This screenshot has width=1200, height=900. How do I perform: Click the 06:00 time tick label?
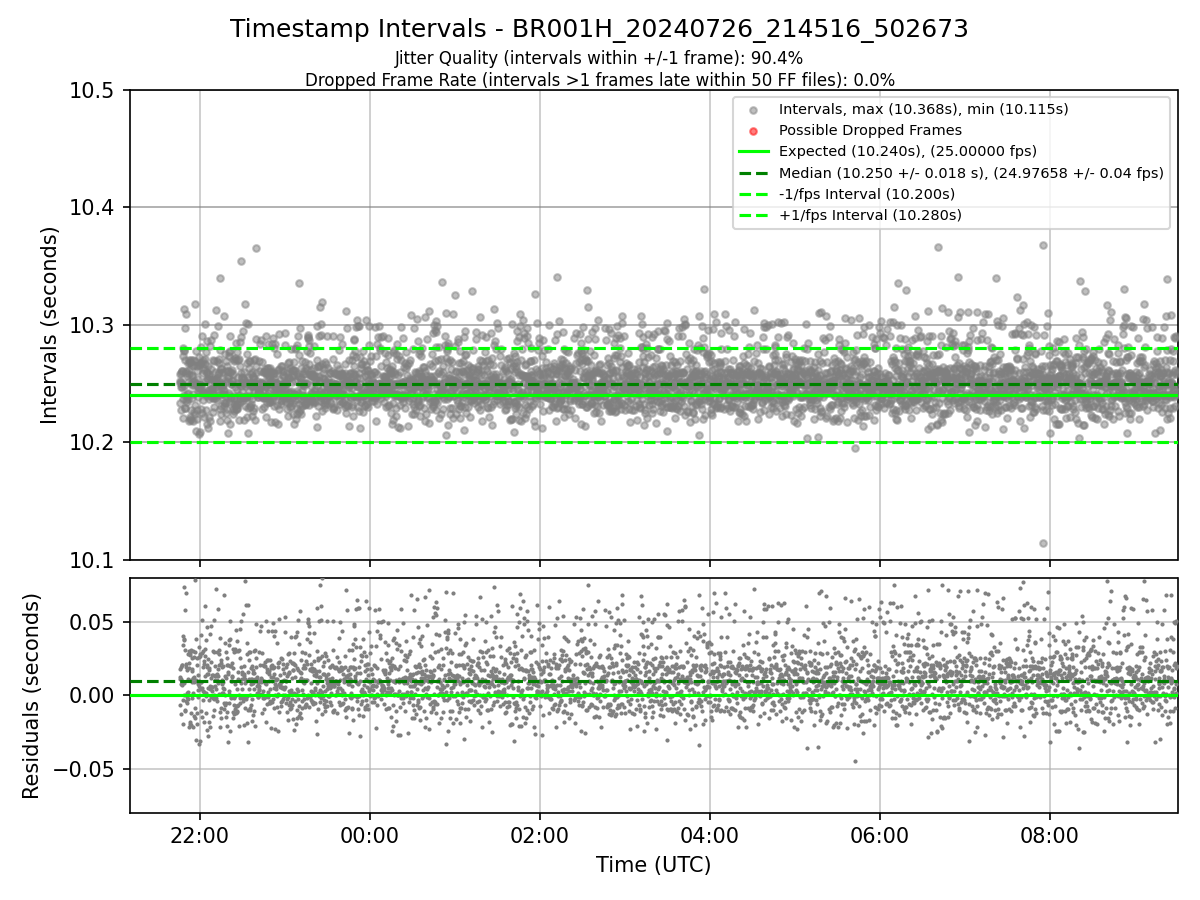pyautogui.click(x=880, y=835)
